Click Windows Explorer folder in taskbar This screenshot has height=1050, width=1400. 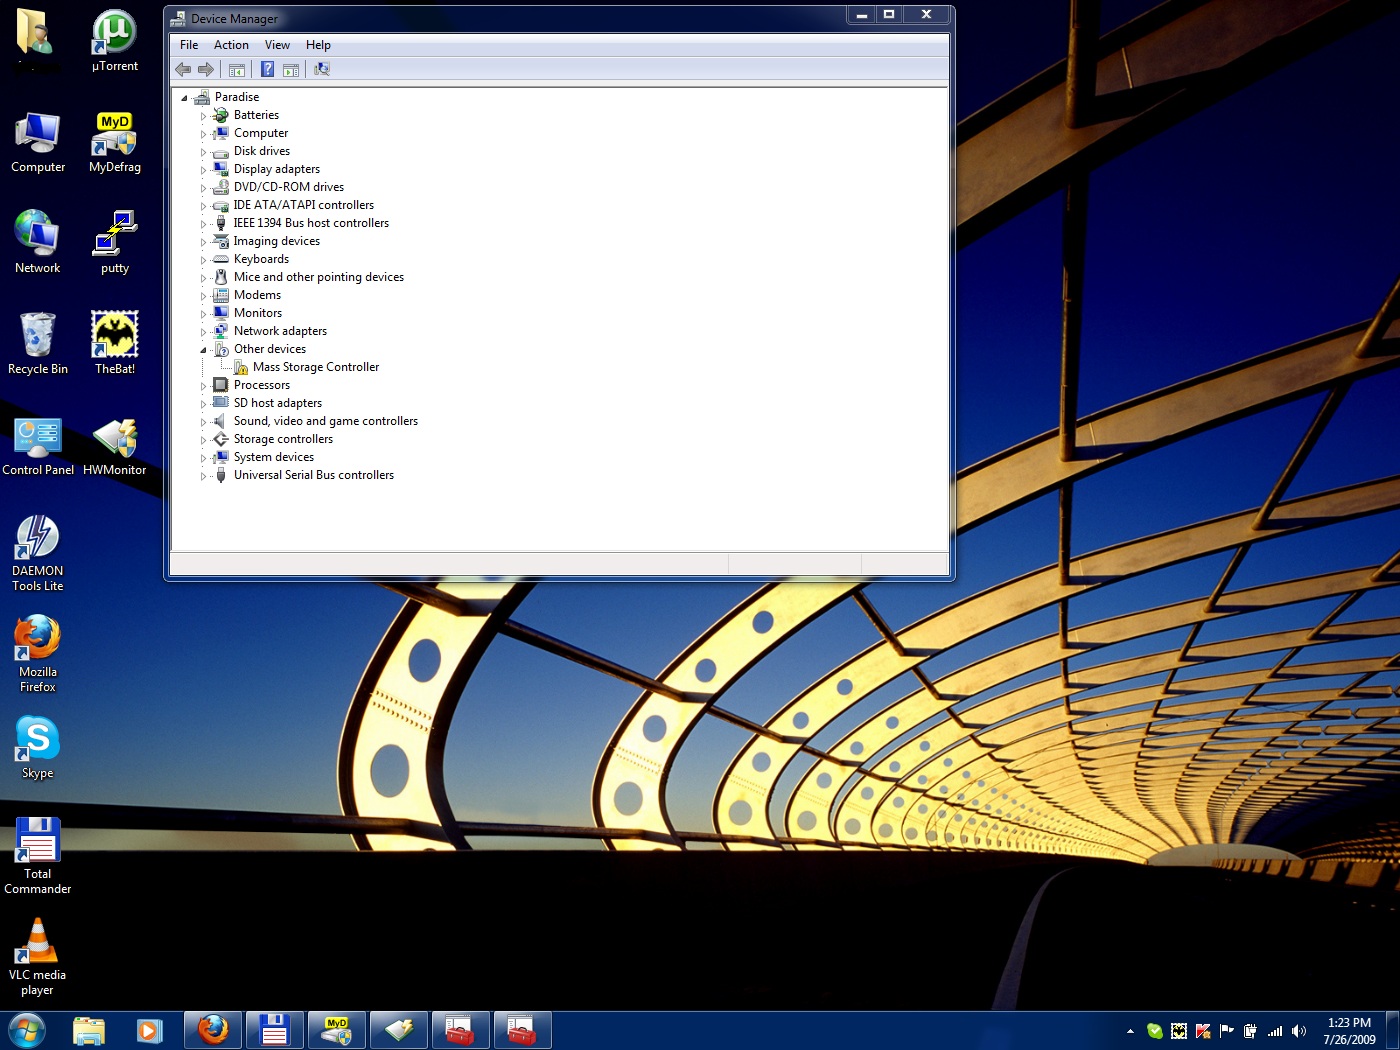[x=89, y=1030]
